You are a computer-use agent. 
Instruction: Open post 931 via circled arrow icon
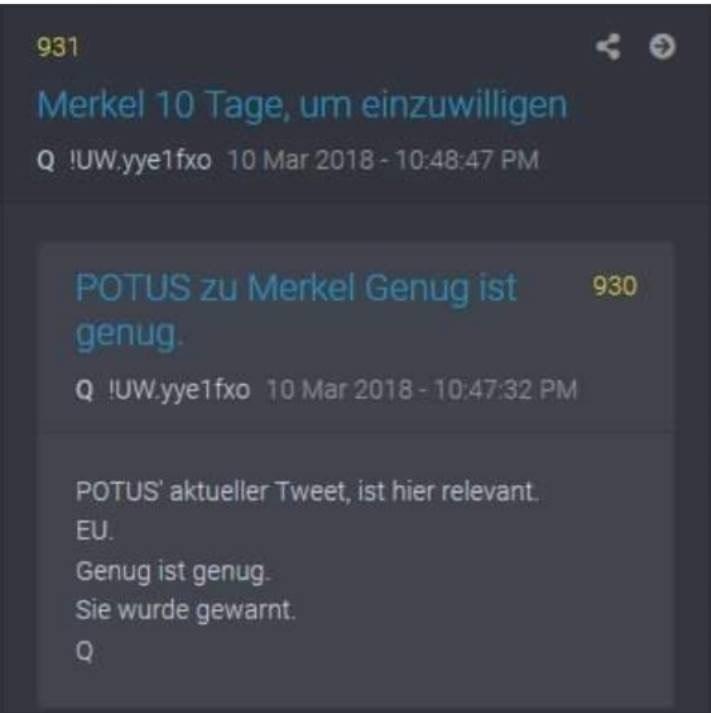pyautogui.click(x=662, y=47)
